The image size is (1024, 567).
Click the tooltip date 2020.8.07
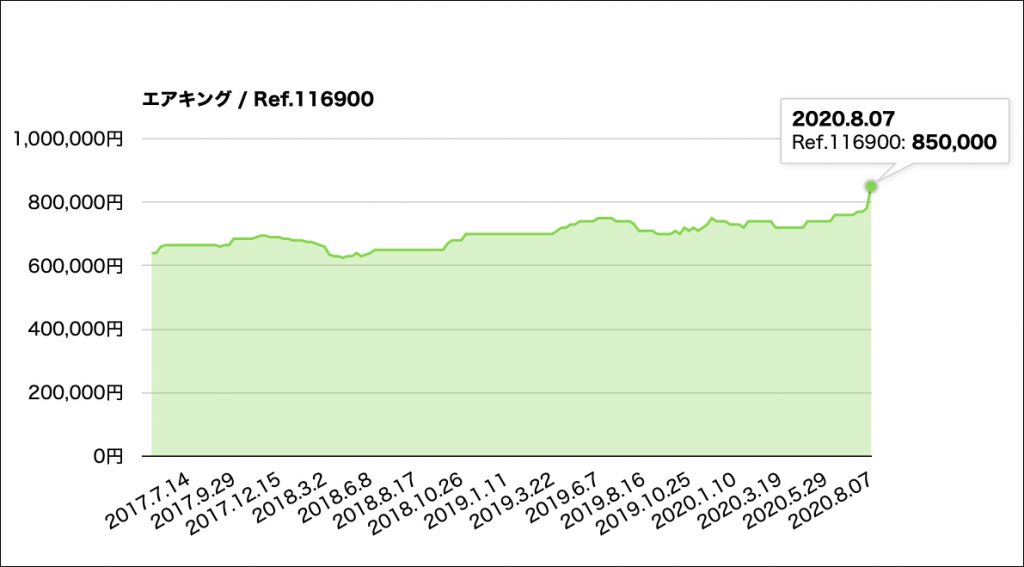pyautogui.click(x=842, y=118)
